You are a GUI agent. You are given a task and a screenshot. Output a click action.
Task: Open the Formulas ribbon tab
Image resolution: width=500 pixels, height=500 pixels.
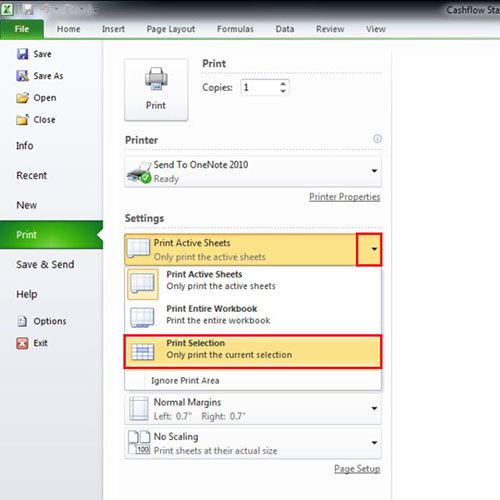[235, 29]
